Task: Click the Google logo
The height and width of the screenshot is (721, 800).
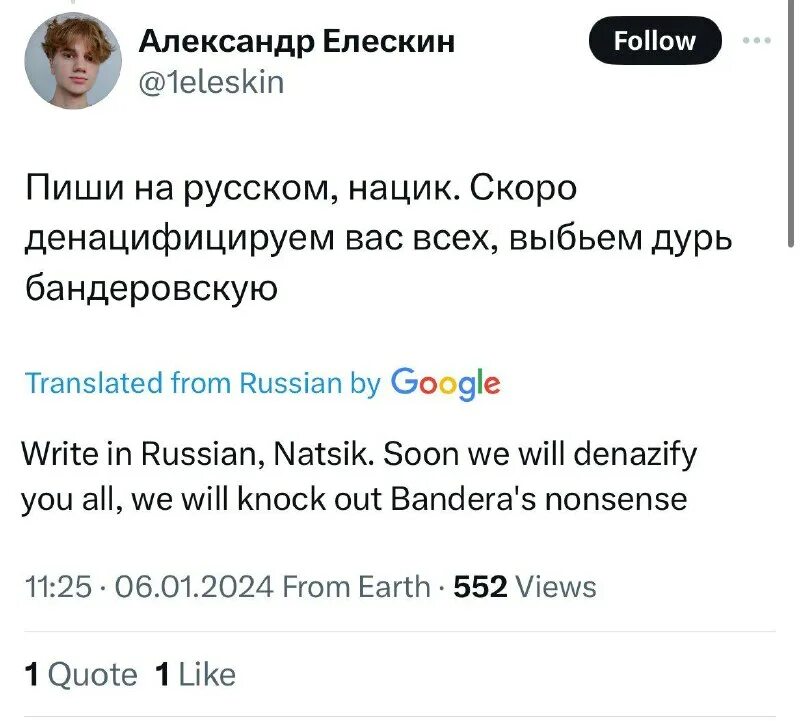Action: tap(445, 382)
